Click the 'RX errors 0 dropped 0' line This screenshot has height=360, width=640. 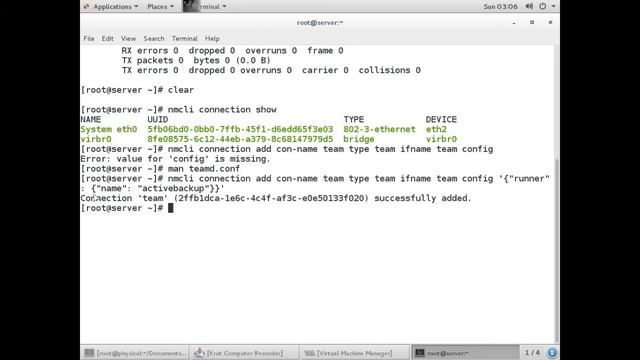[x=232, y=51]
